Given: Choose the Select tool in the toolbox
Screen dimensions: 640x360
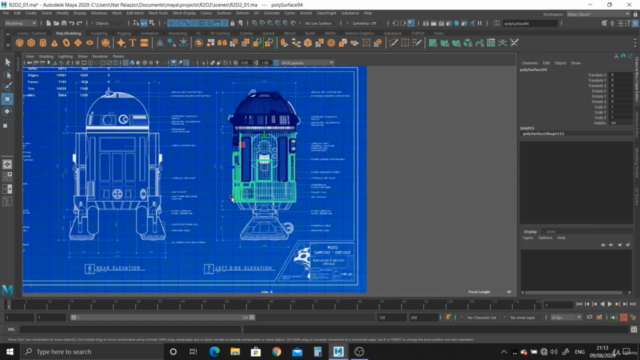Looking at the screenshot, I should click(x=7, y=62).
